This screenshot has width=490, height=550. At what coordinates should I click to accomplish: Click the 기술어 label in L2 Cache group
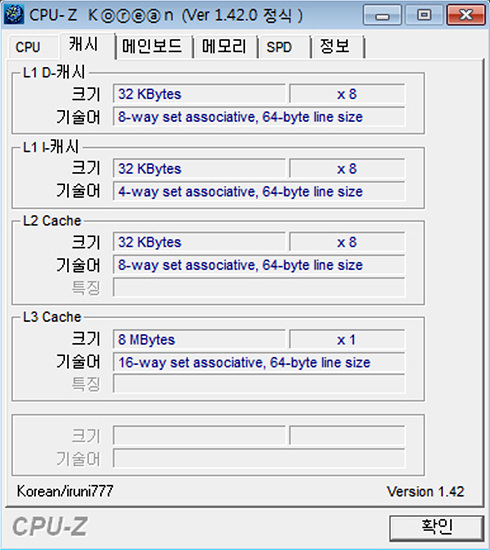tap(78, 265)
